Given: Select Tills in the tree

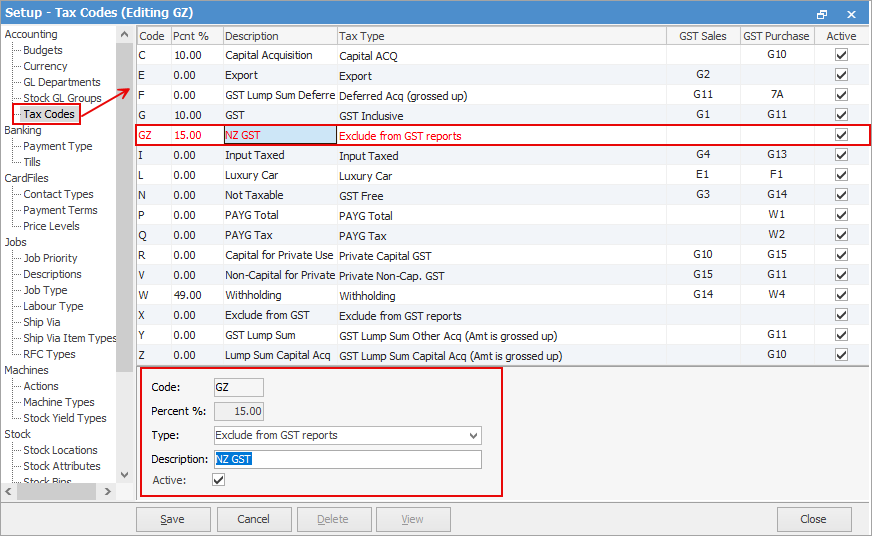Looking at the screenshot, I should pos(32,162).
